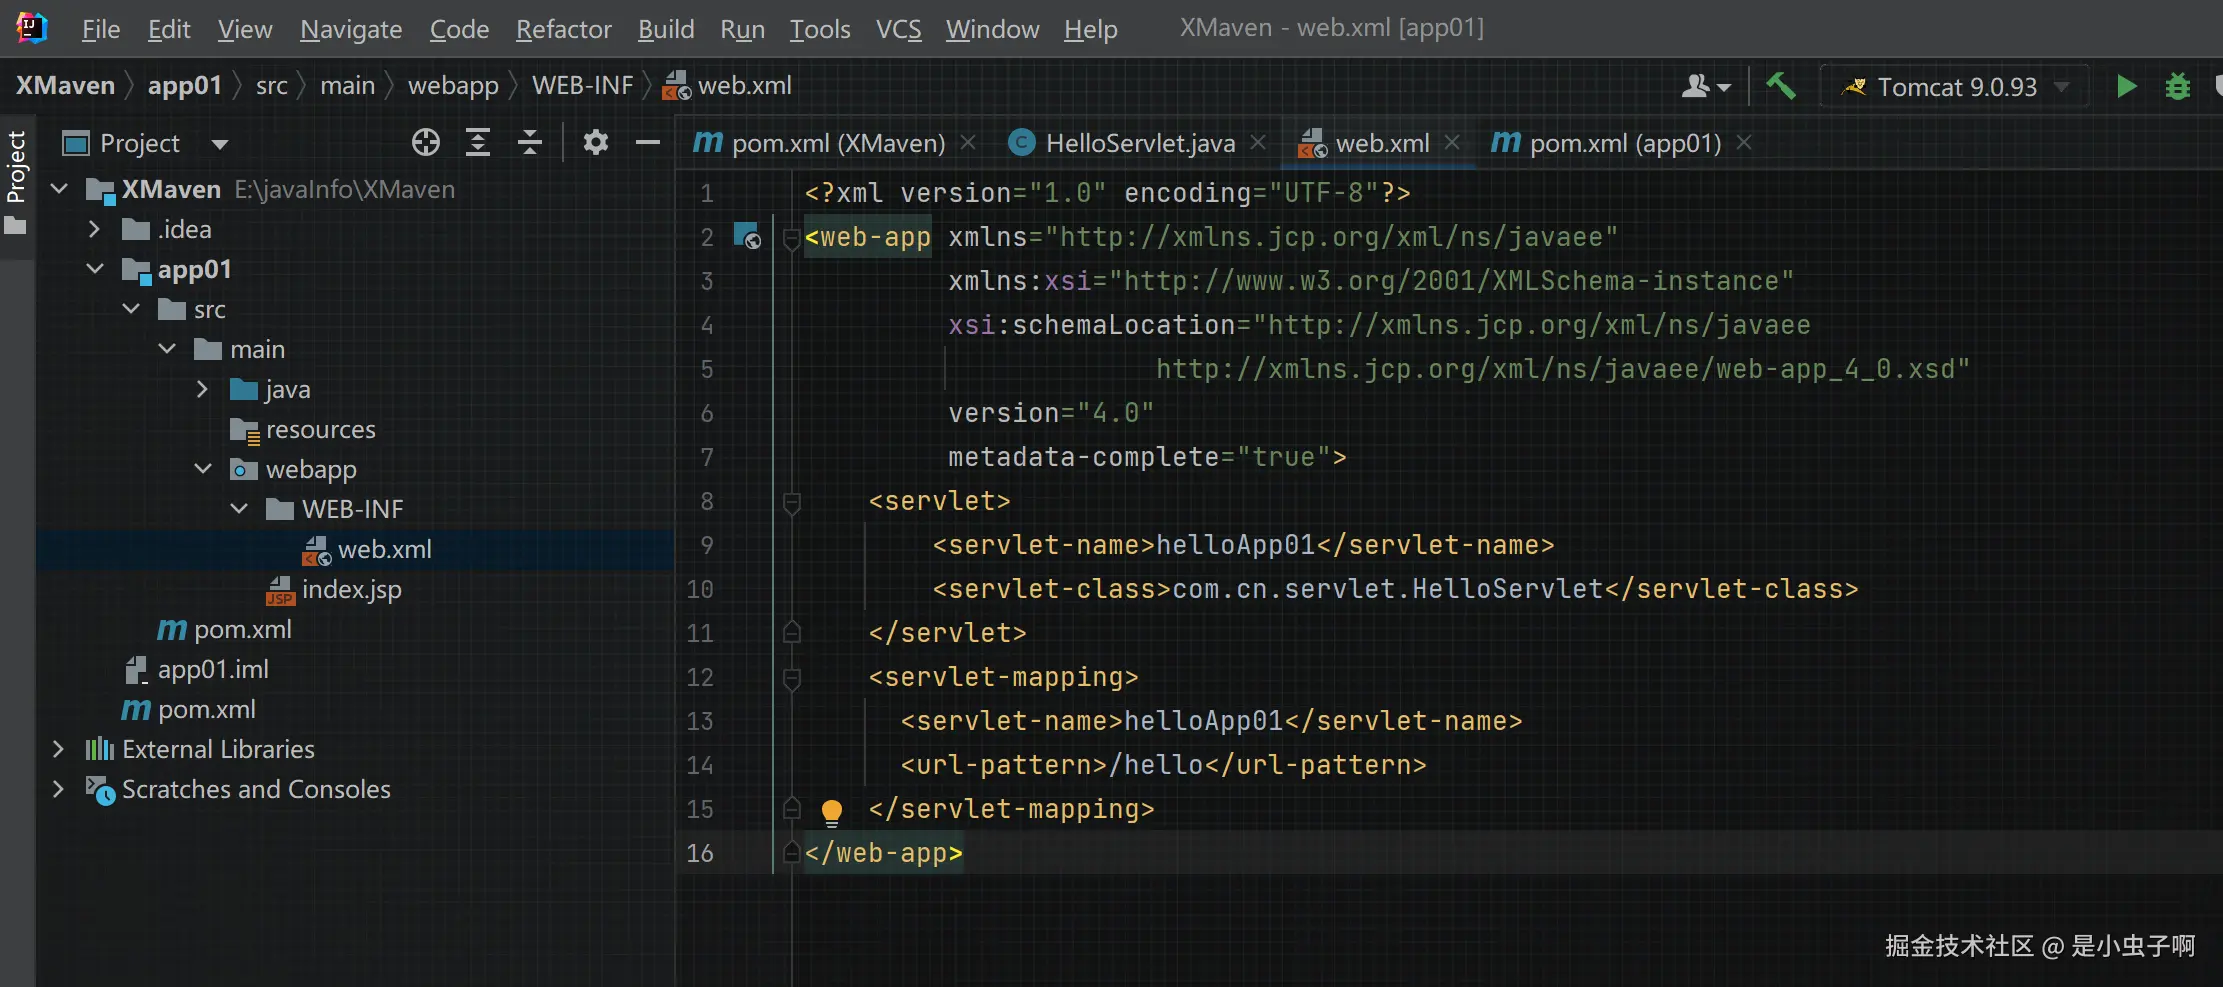Open the Refactor menu

click(563, 29)
